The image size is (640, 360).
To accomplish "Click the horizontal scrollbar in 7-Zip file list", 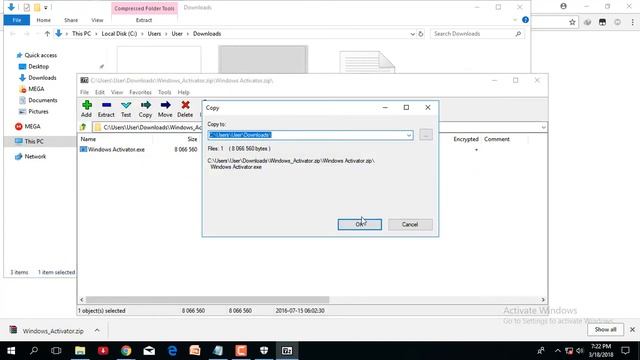I will click(x=207, y=300).
